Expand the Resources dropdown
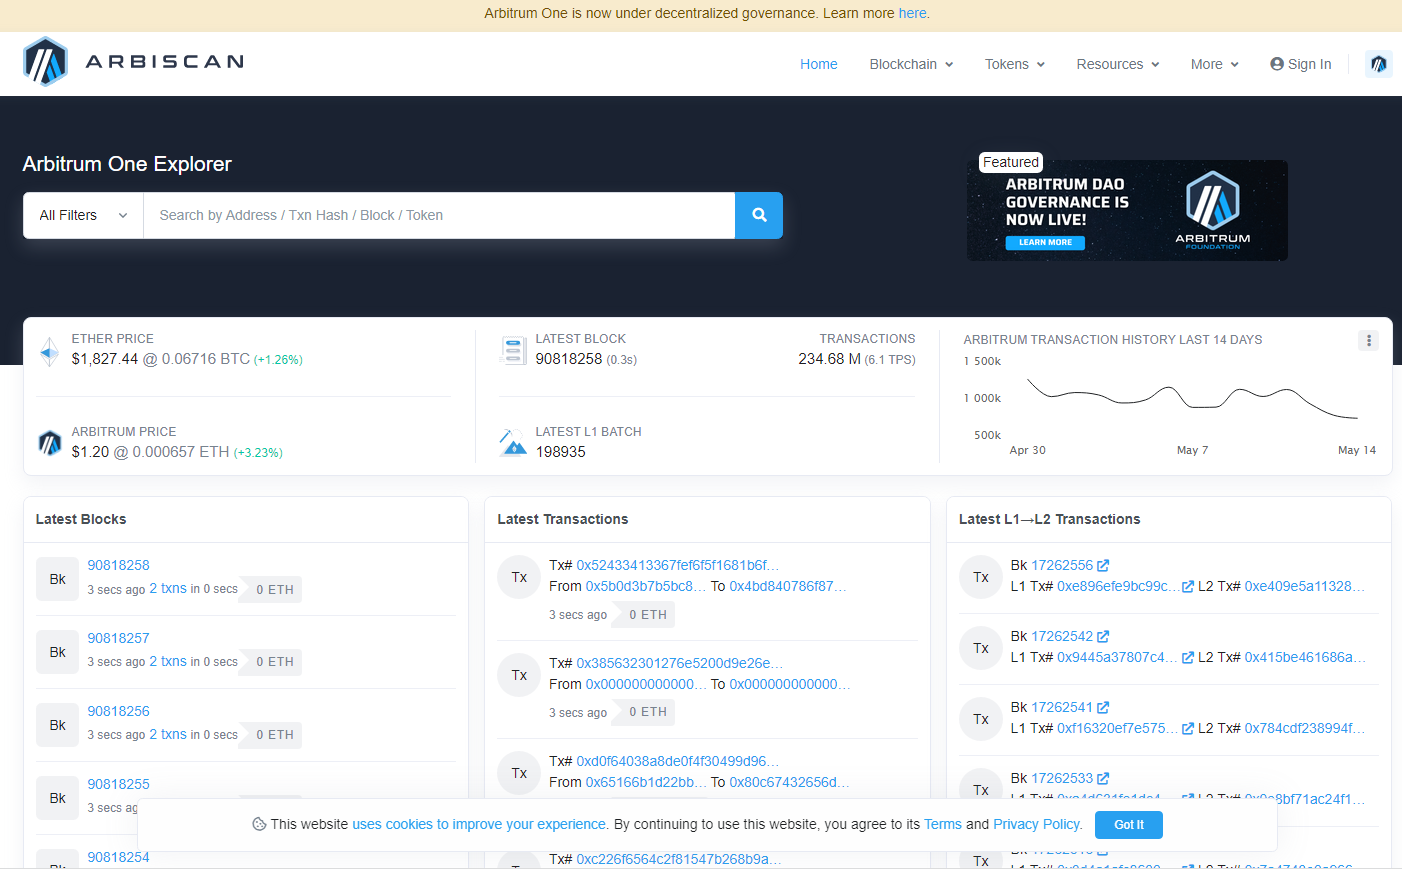The height and width of the screenshot is (869, 1402). (1117, 64)
